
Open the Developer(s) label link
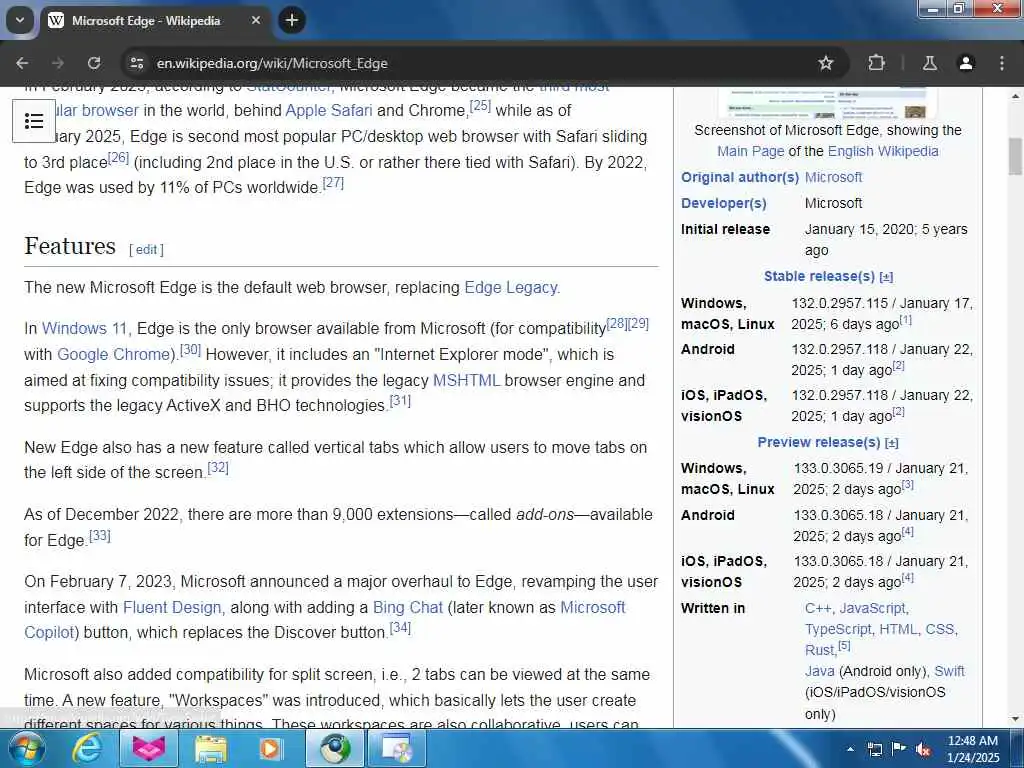coord(724,203)
